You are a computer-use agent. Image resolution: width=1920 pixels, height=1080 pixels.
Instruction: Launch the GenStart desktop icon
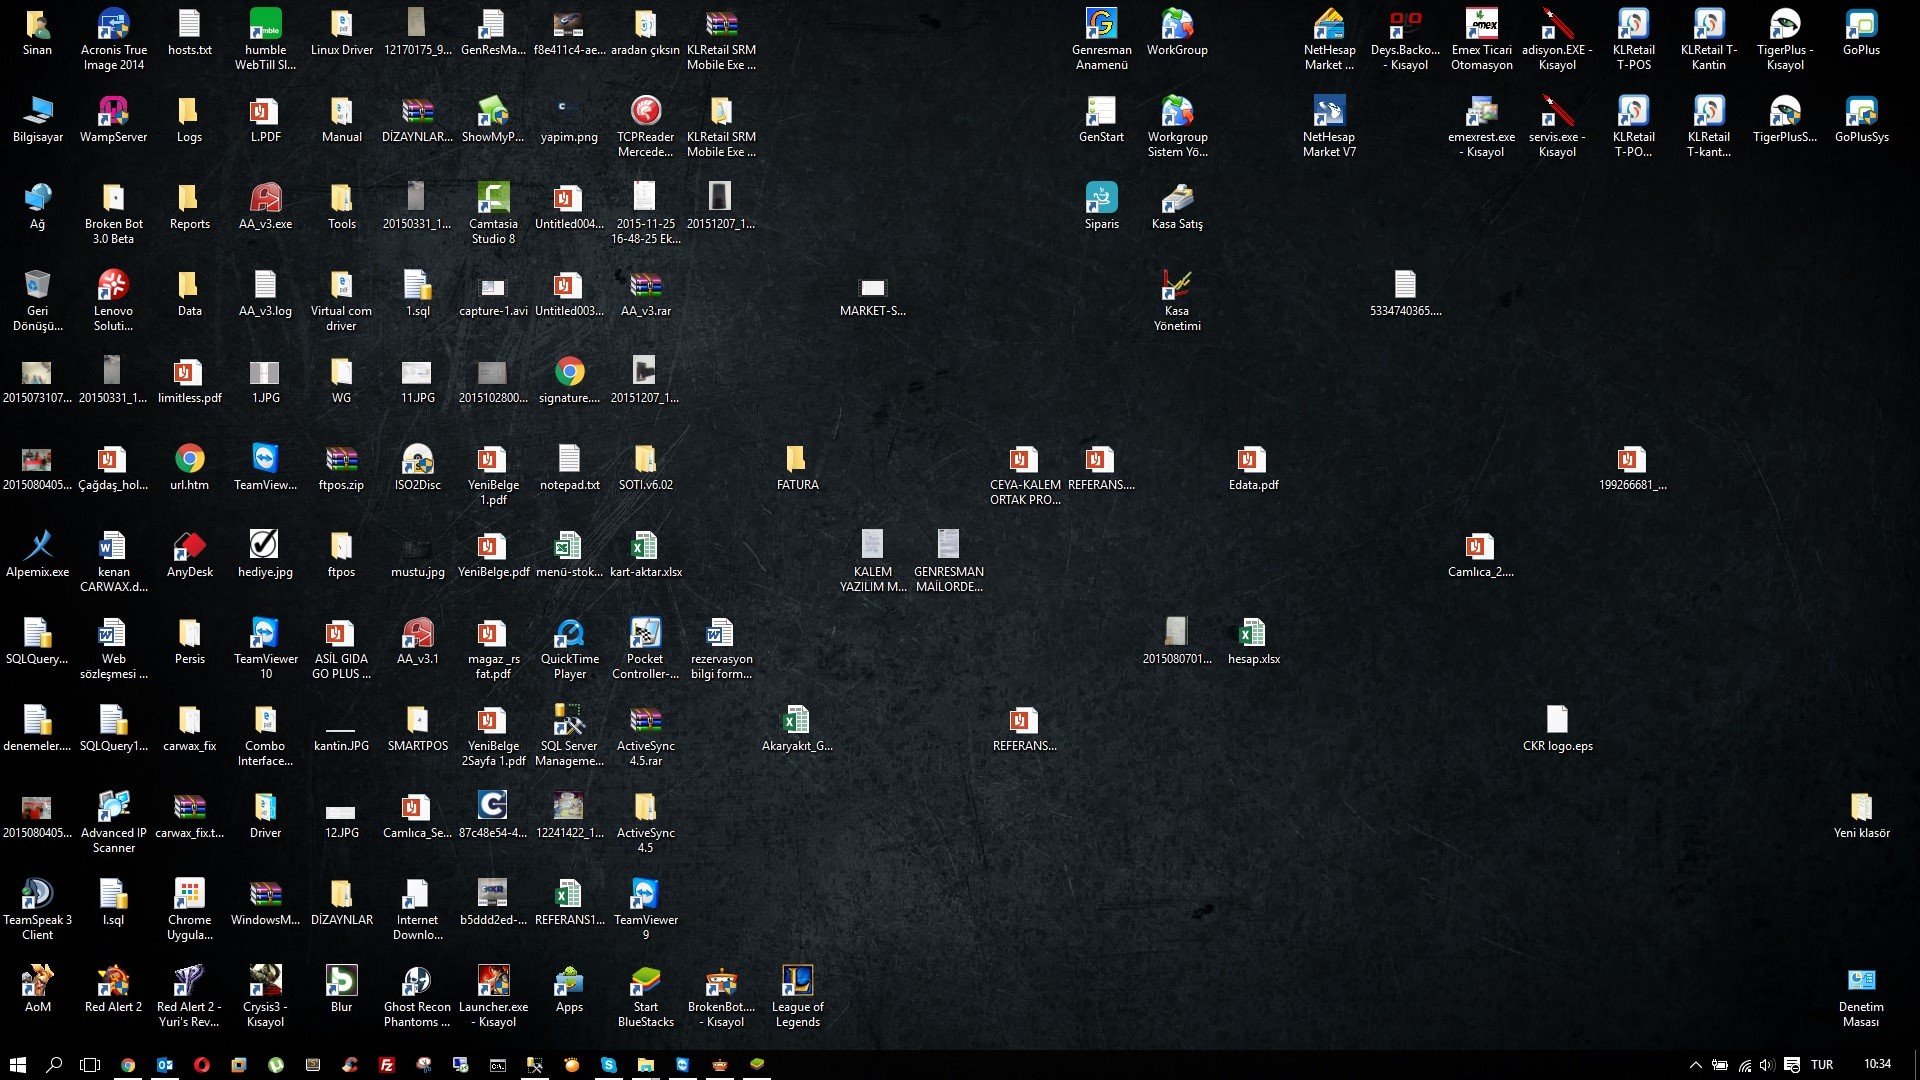(x=1101, y=119)
